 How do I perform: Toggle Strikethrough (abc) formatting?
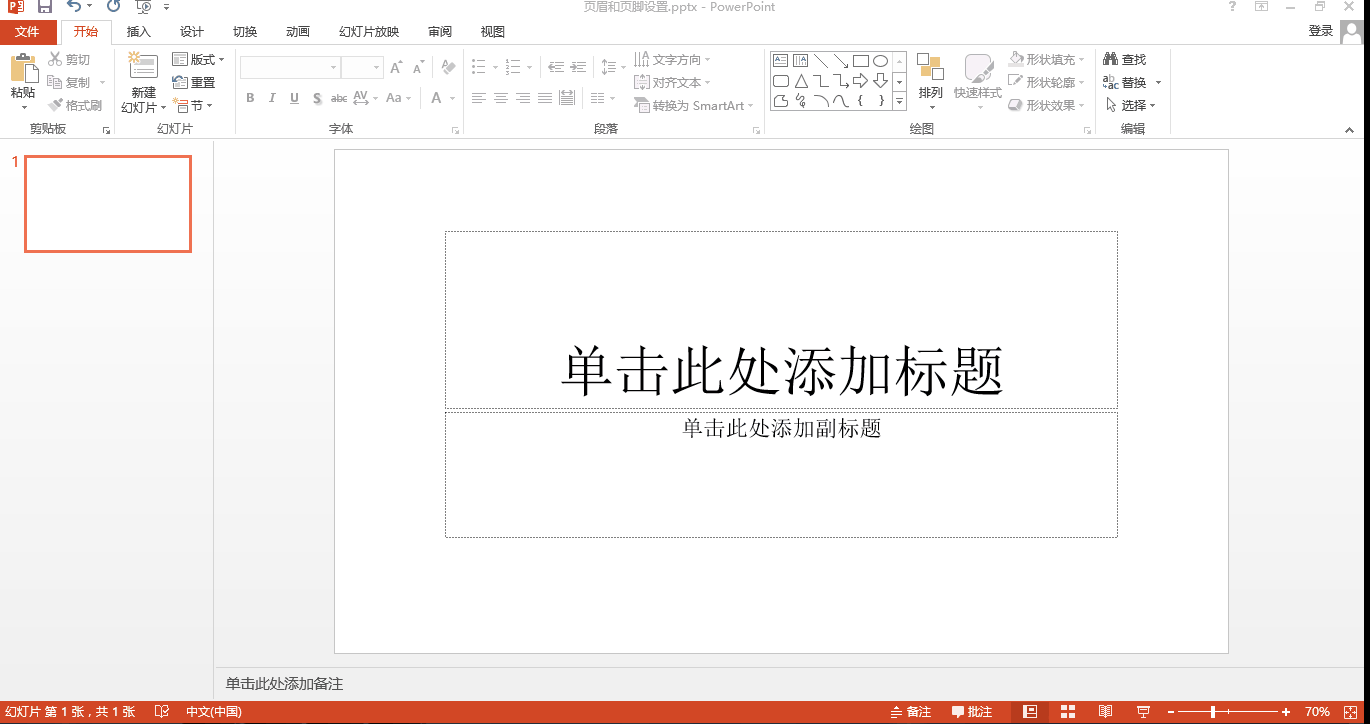point(339,98)
